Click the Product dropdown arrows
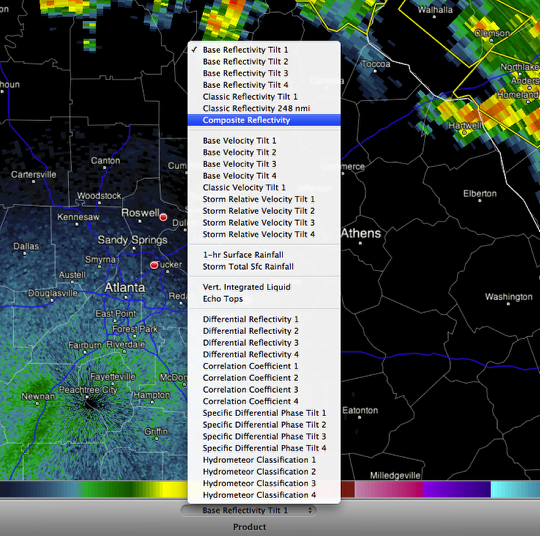540x536 pixels. coord(310,510)
